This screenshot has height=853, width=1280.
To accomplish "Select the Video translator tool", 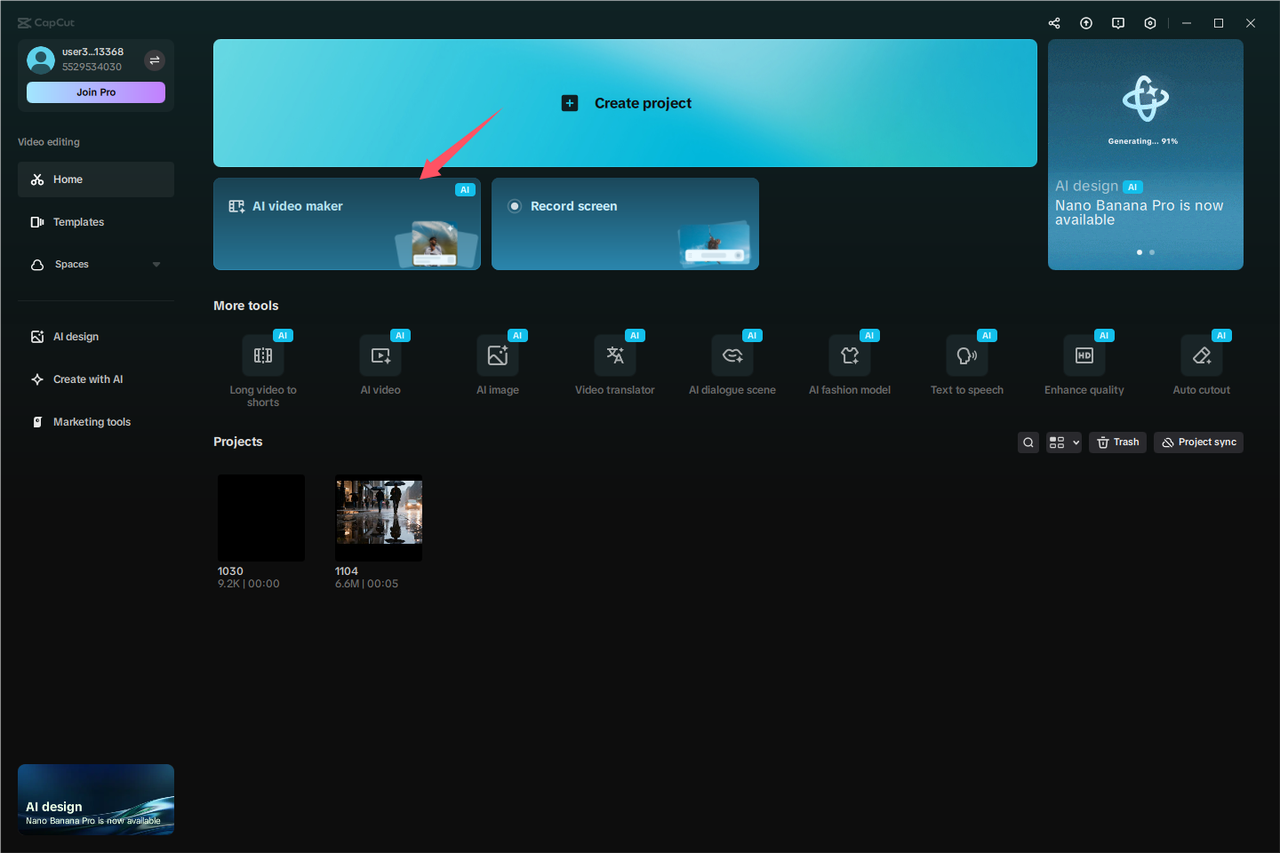I will click(615, 360).
